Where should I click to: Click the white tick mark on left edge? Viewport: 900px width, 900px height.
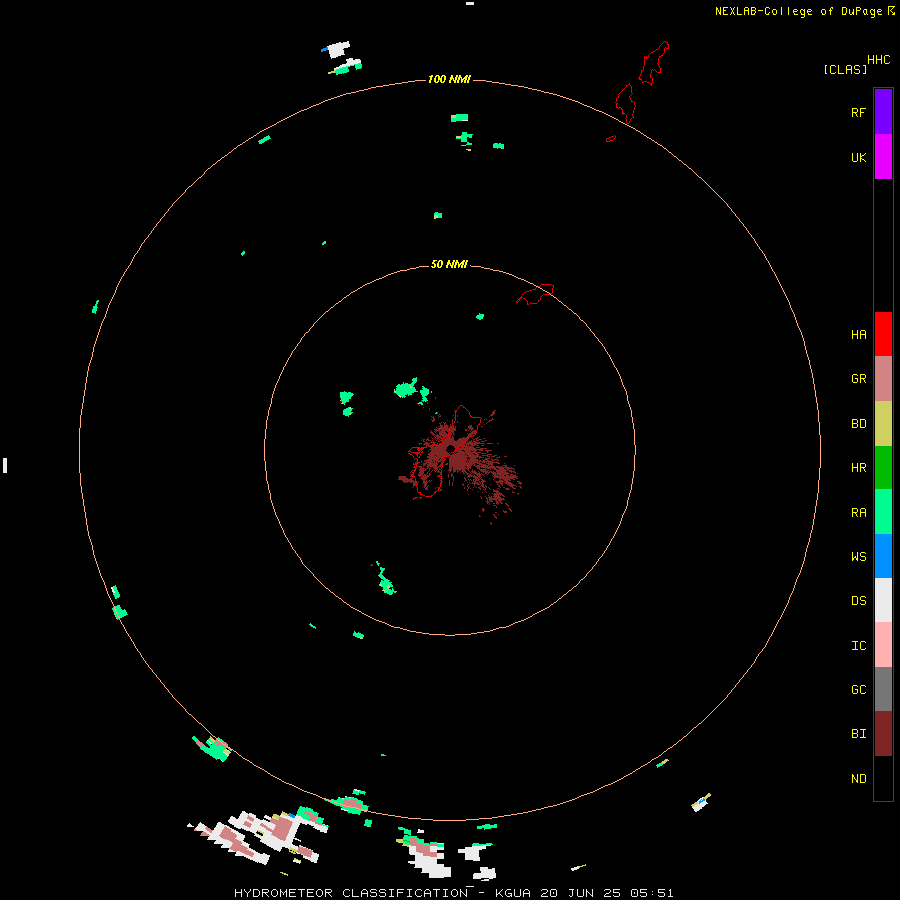point(5,465)
